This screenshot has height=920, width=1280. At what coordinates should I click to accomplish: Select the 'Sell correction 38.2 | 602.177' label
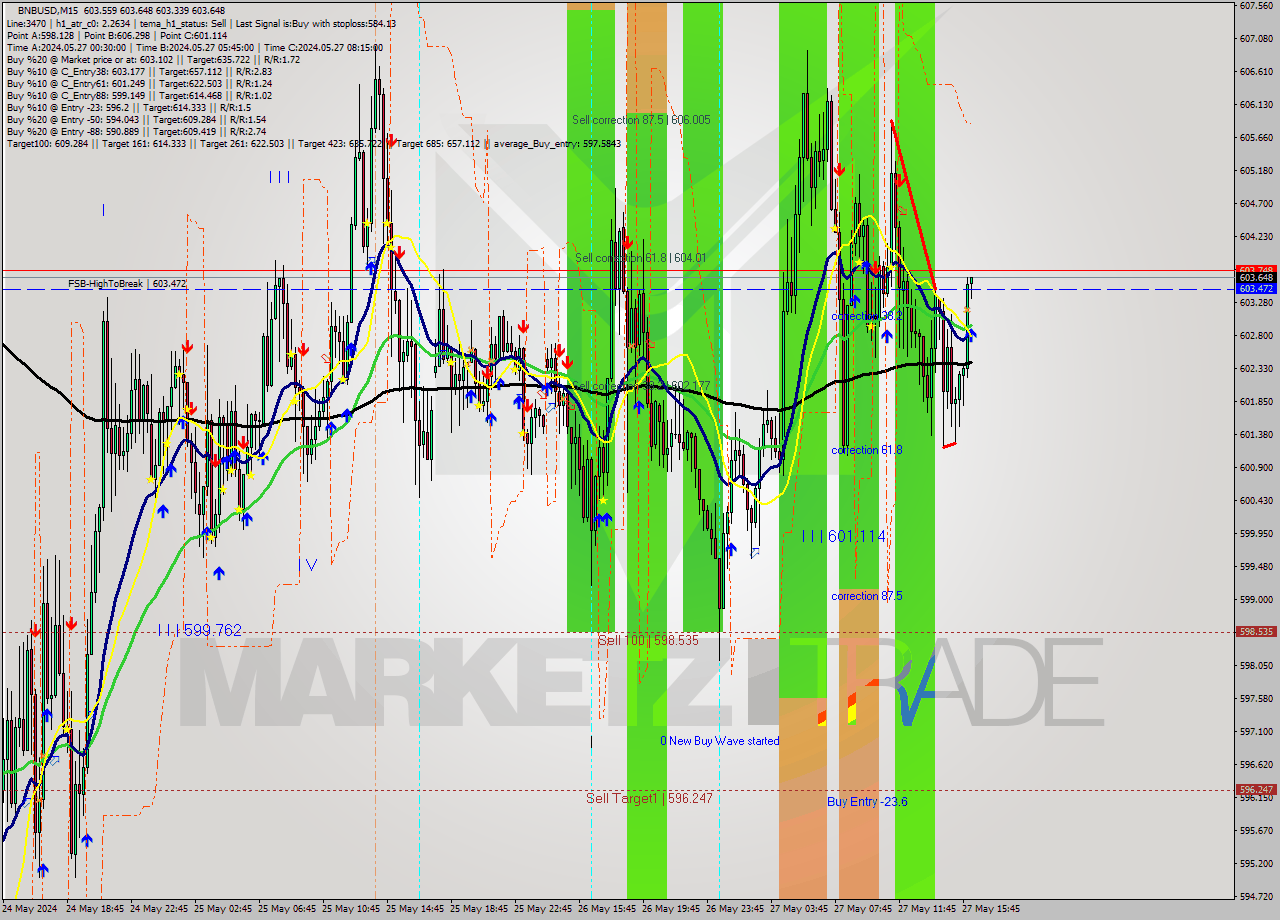point(641,385)
